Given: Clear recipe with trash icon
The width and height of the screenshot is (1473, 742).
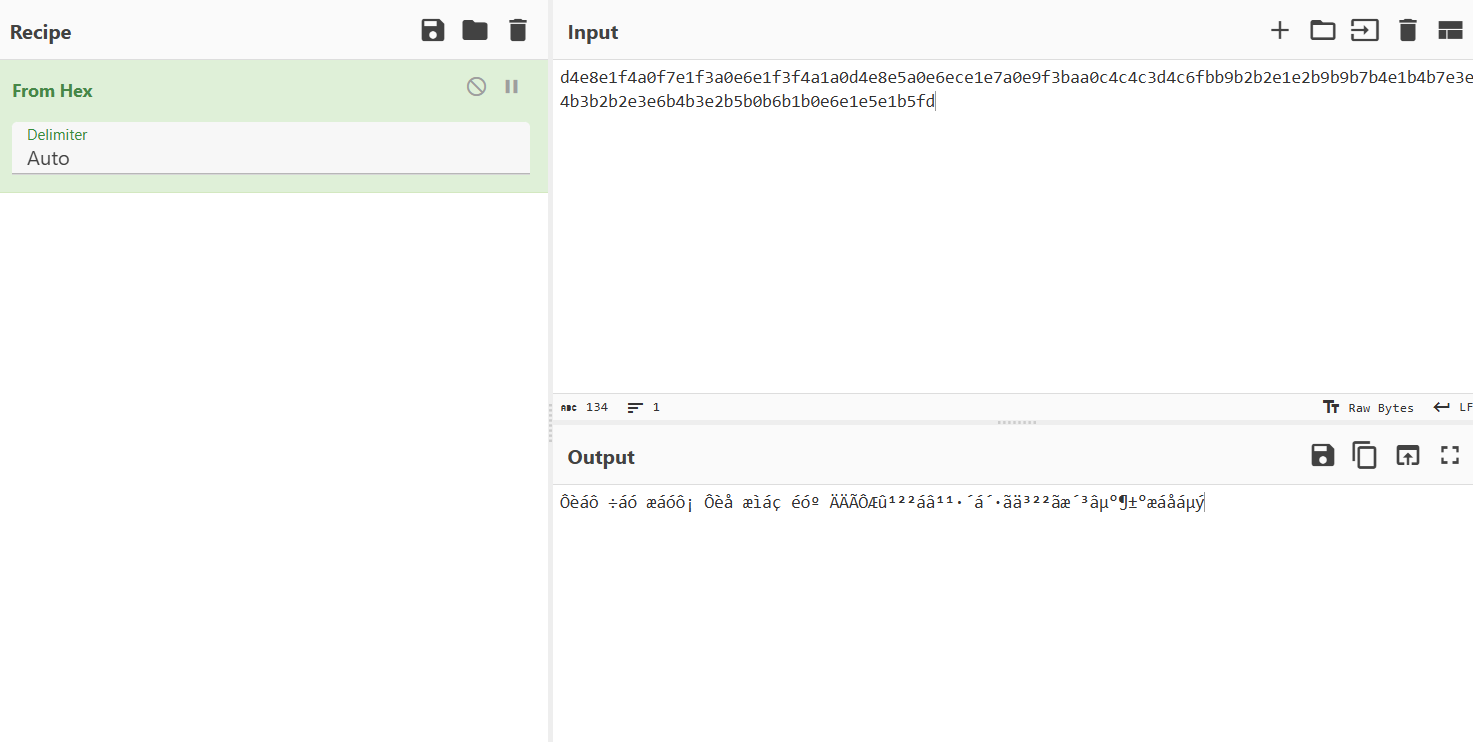Looking at the screenshot, I should tap(517, 30).
